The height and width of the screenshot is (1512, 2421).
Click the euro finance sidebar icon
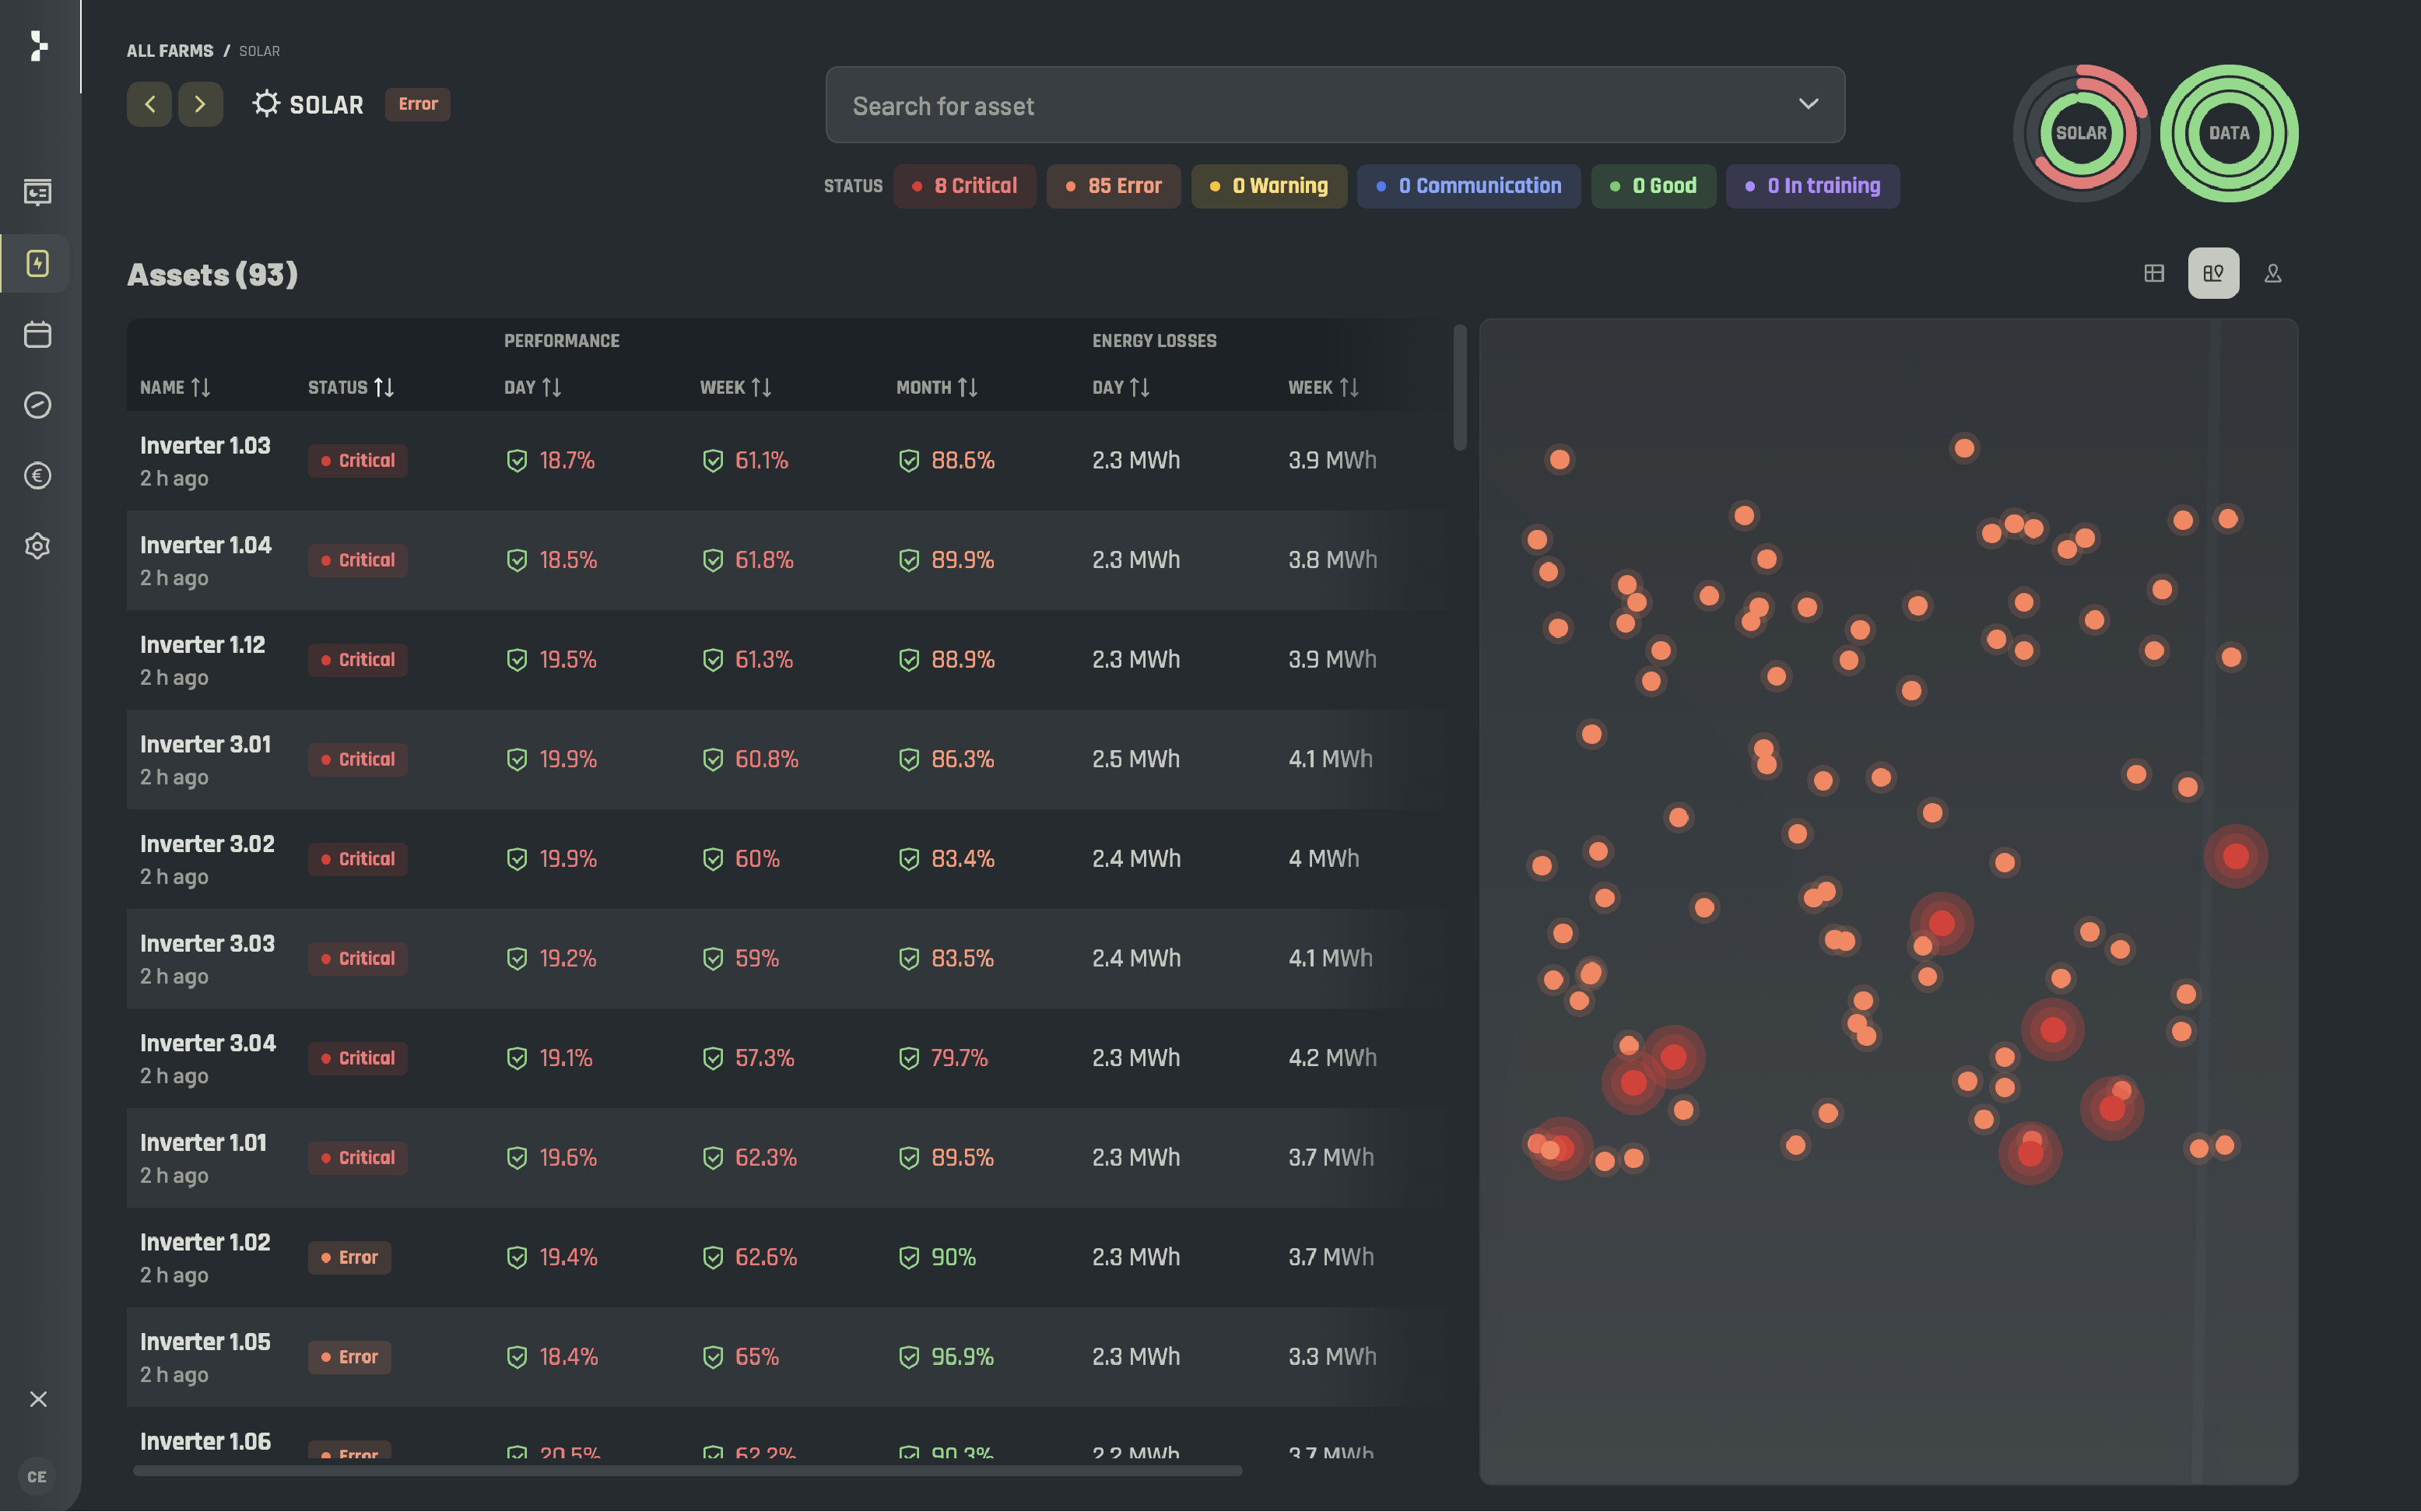(37, 475)
